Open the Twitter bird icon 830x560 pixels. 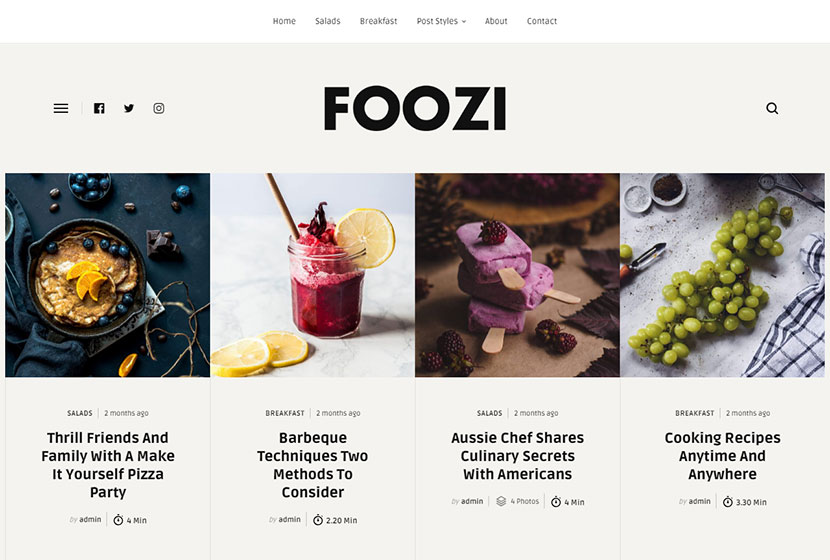(129, 109)
